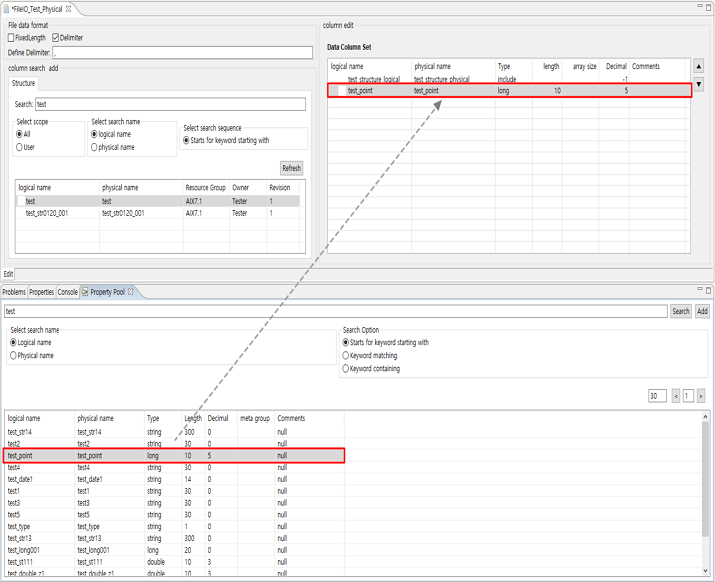The height and width of the screenshot is (582, 715).
Task: Go to previous page of Property Pool
Action: point(676,396)
